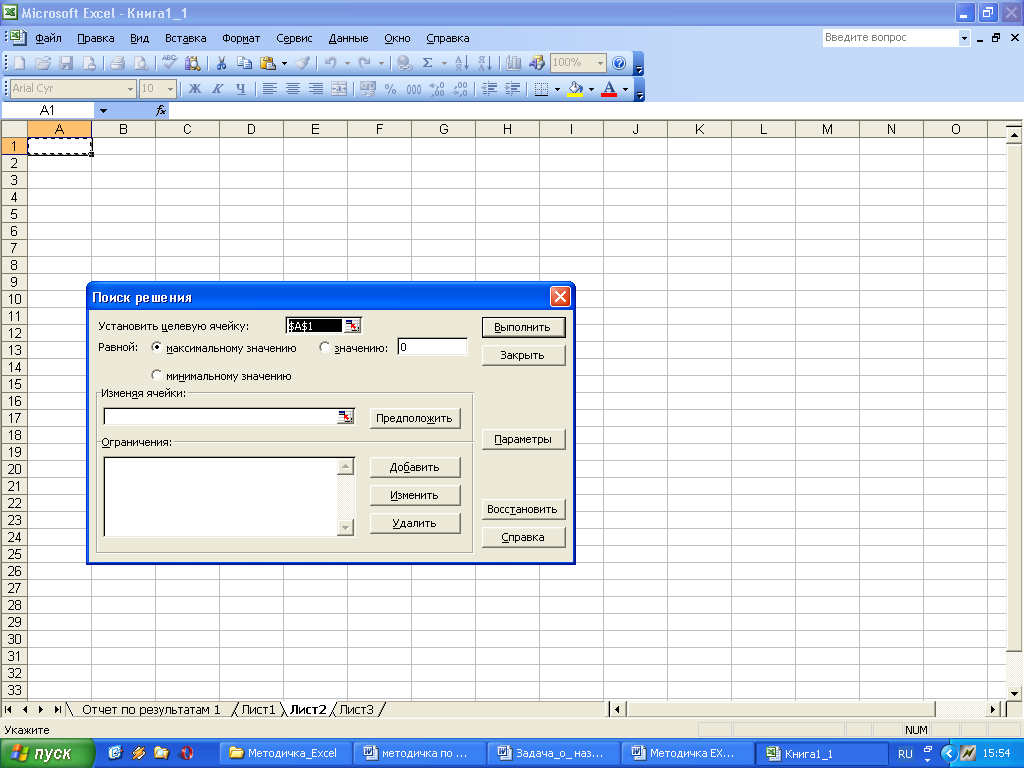Open the zoom 100% dropdown
This screenshot has height=768, width=1024.
(x=600, y=63)
